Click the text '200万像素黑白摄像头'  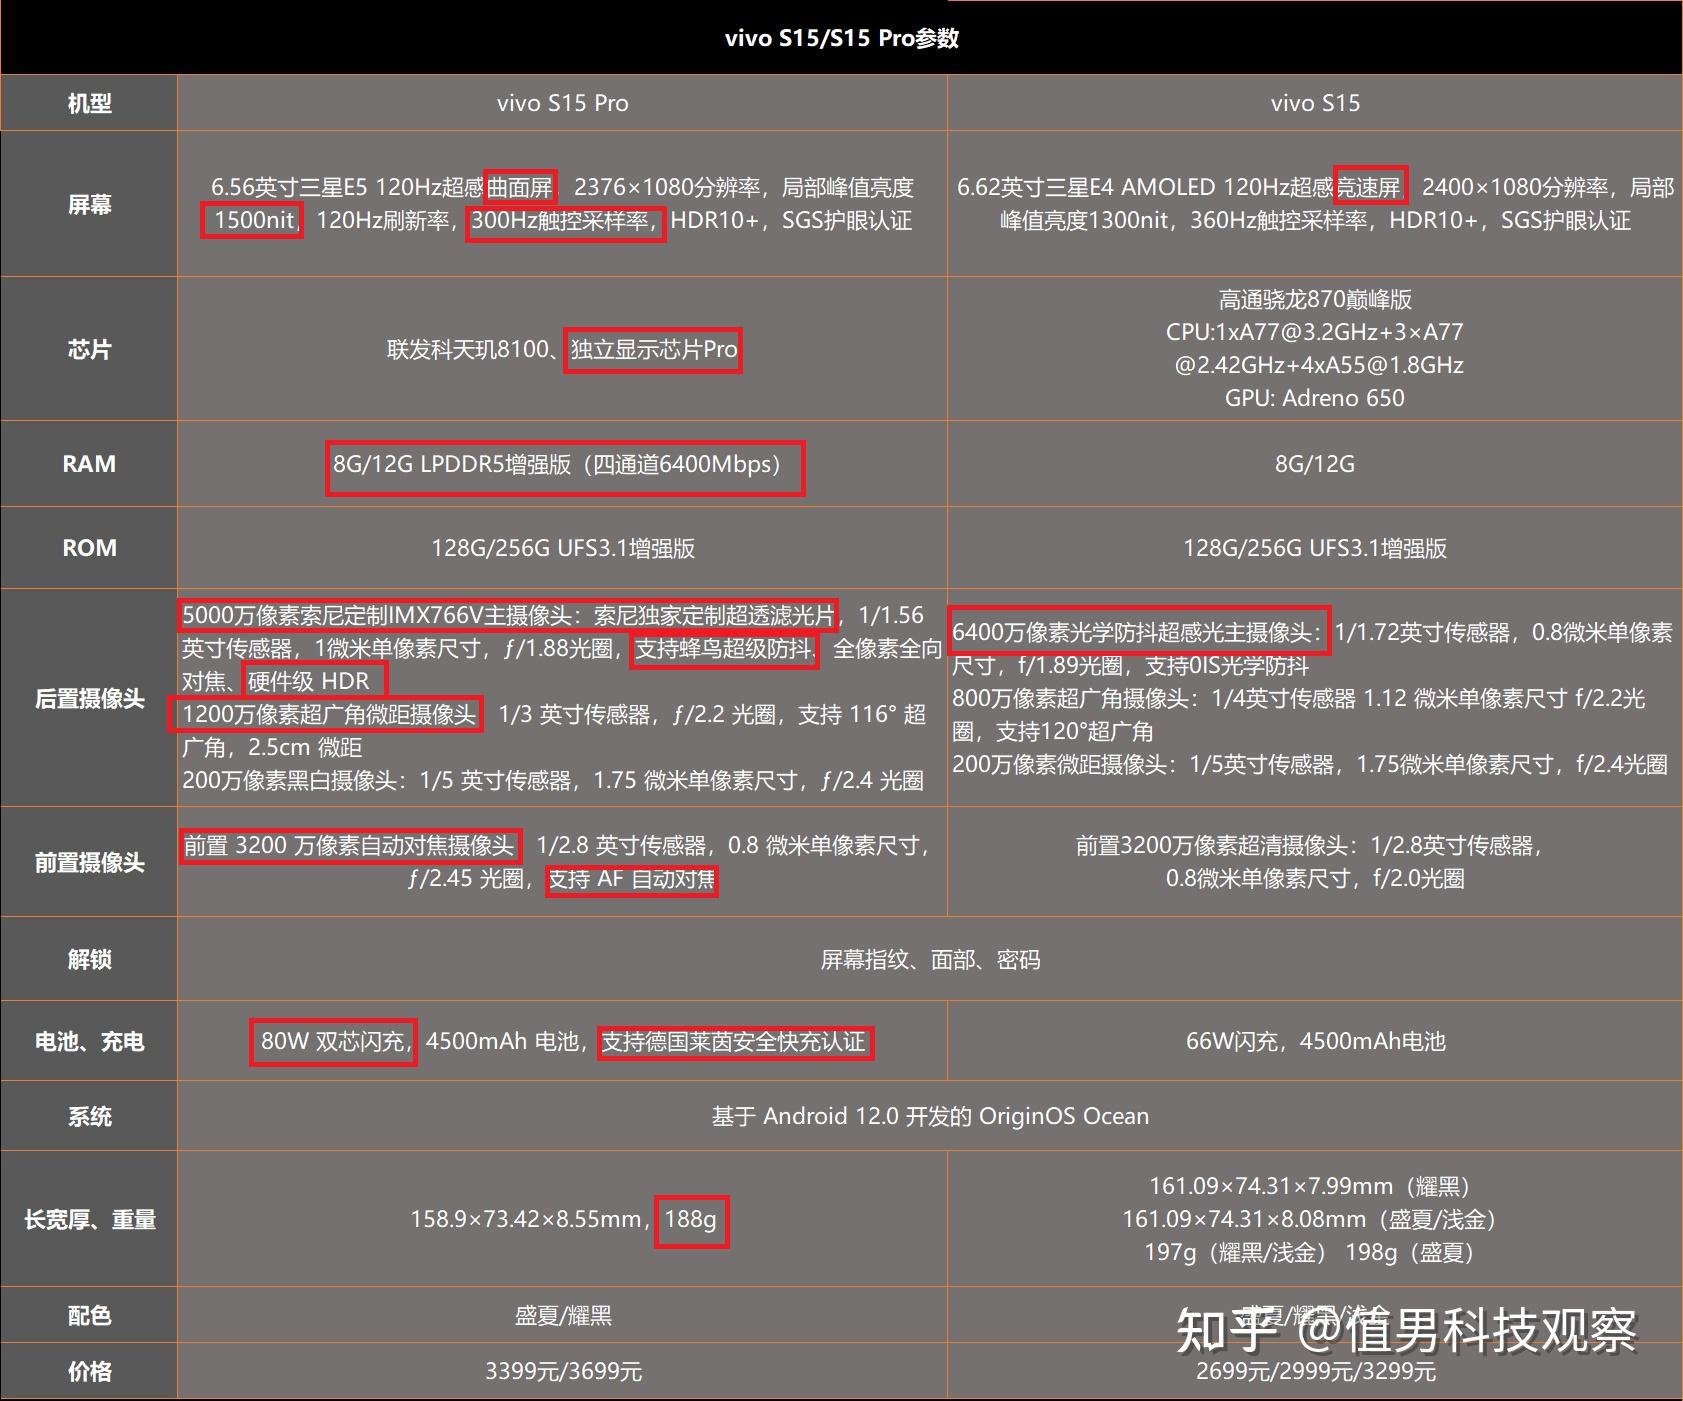click(x=290, y=780)
